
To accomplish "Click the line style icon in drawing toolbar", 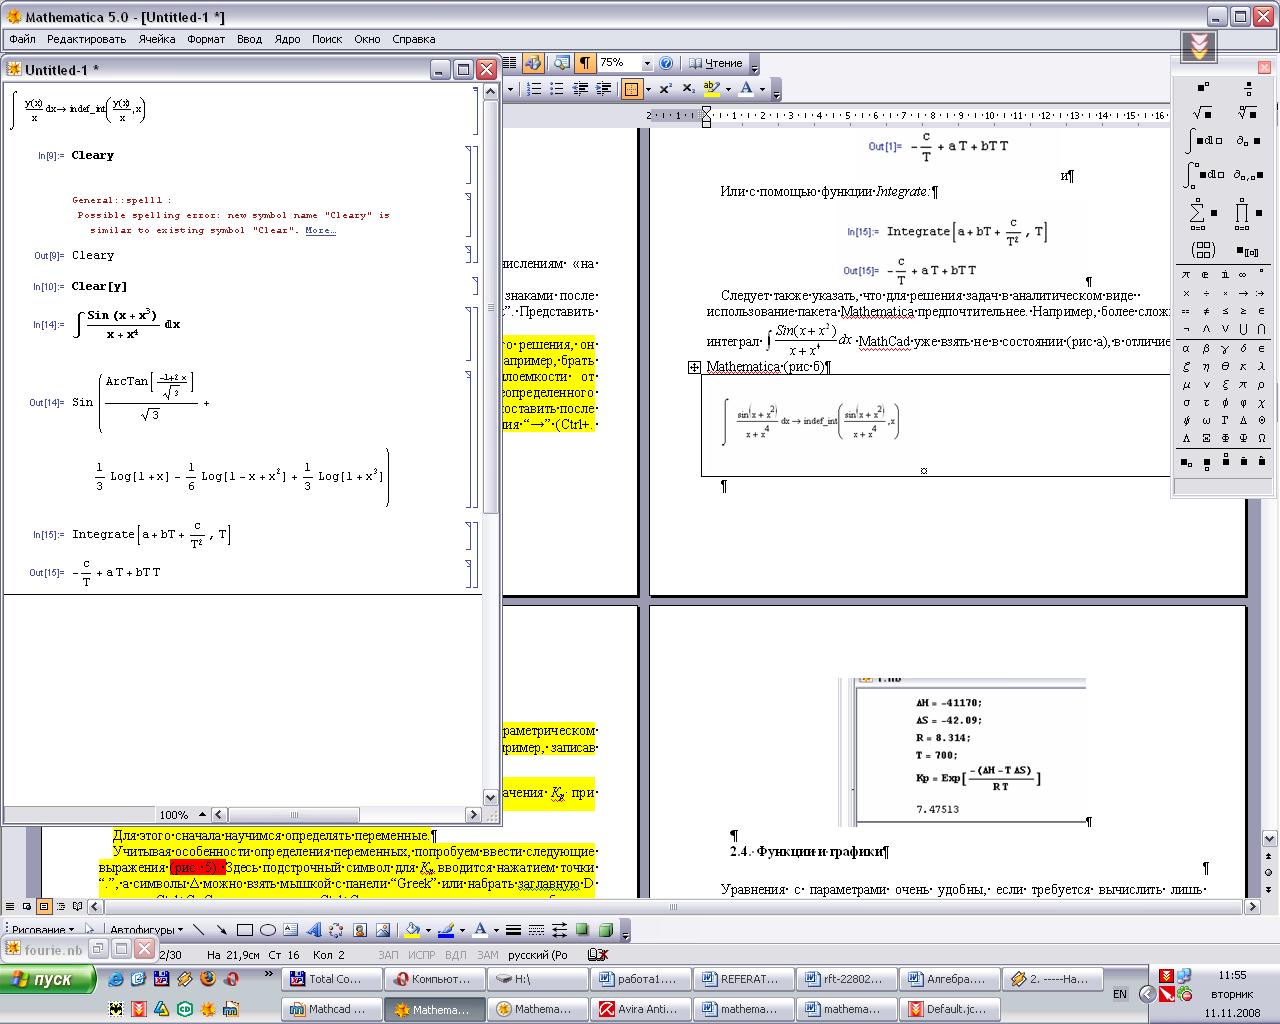I will [x=513, y=930].
